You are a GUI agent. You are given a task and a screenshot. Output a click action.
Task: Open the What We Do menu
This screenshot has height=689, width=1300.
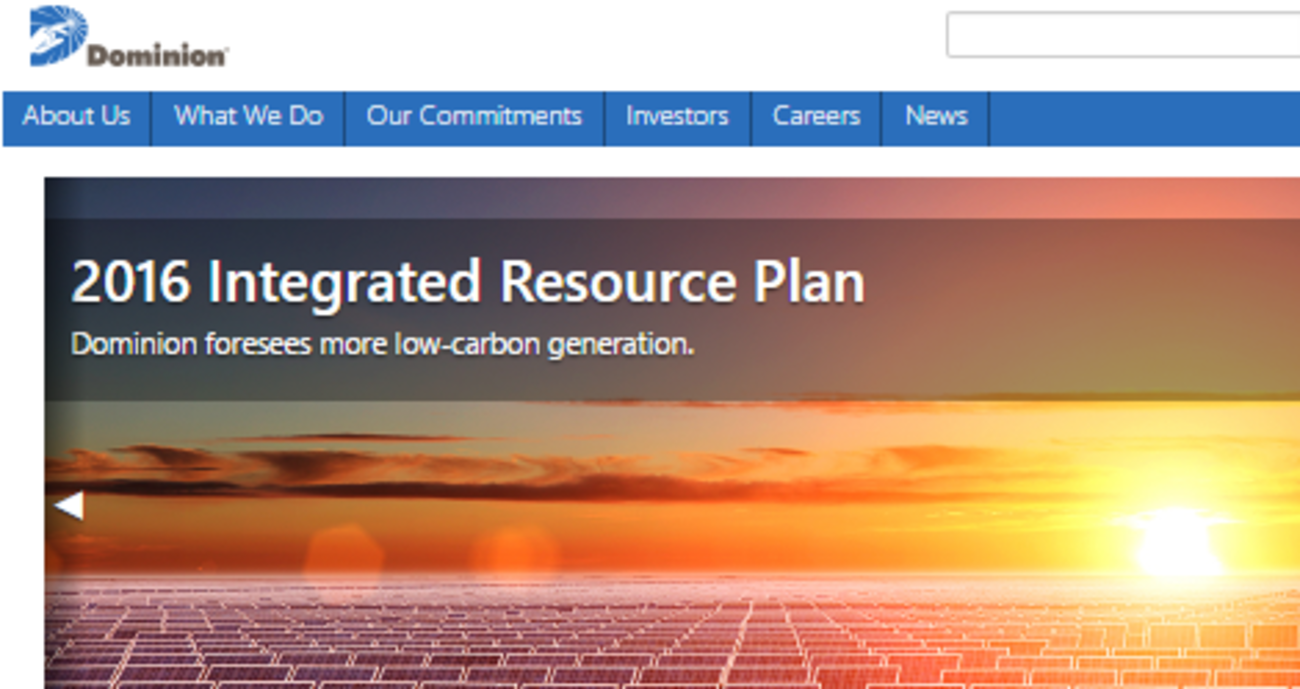[x=249, y=117]
